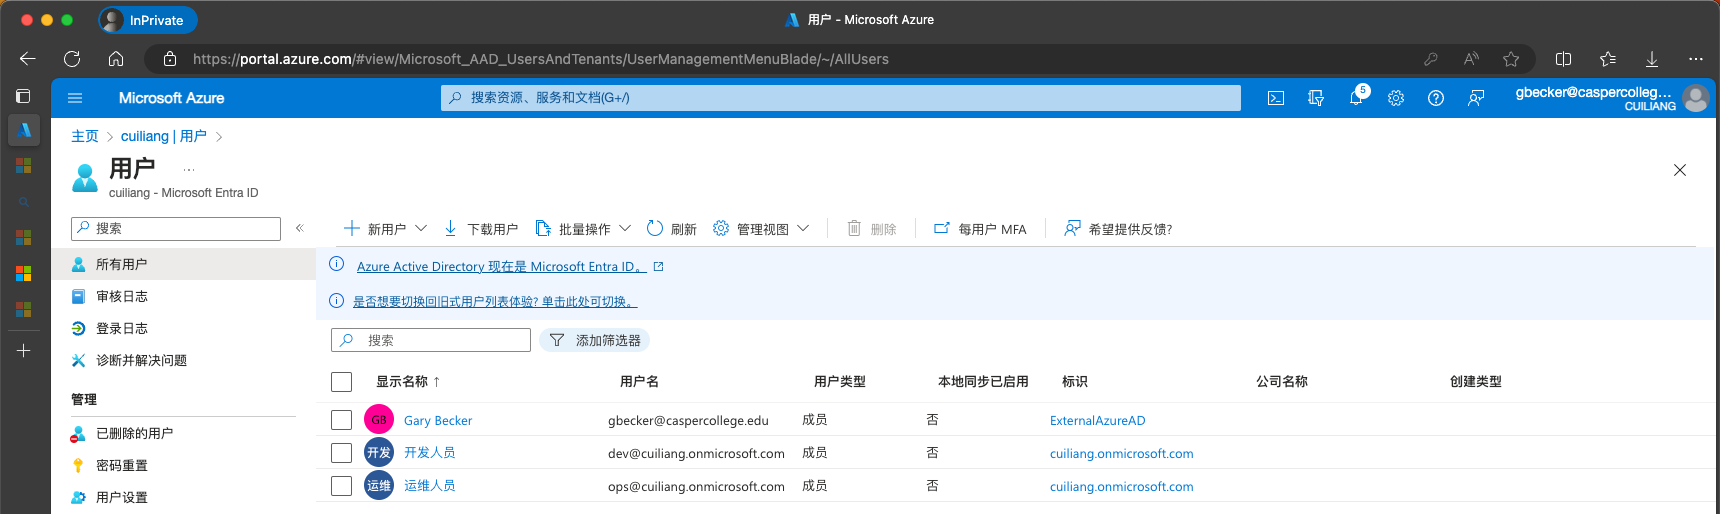The width and height of the screenshot is (1720, 514).
Task: Check the box for 运维人员
Action: (341, 486)
